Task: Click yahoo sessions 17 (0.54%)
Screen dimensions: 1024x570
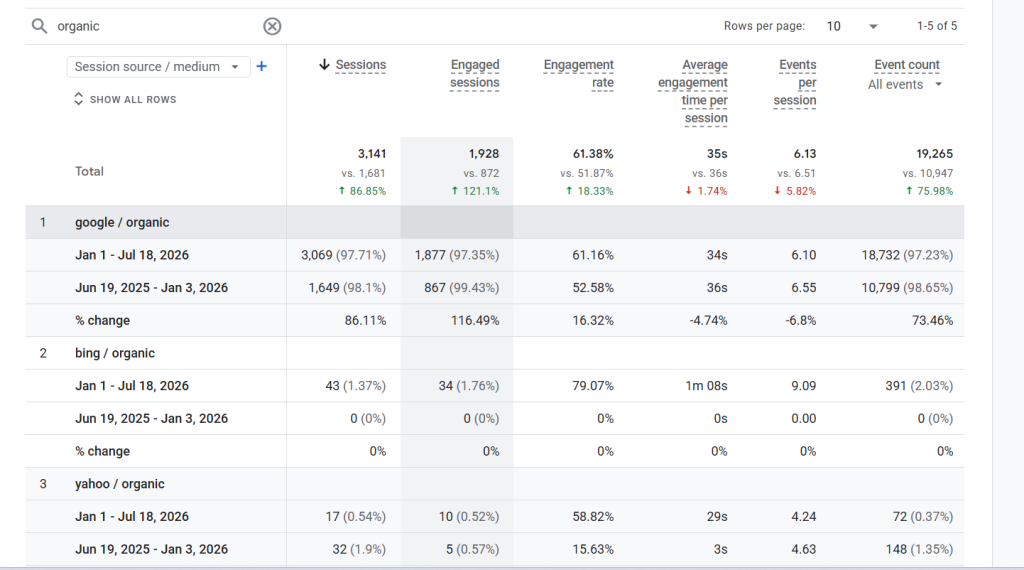Action: [356, 516]
